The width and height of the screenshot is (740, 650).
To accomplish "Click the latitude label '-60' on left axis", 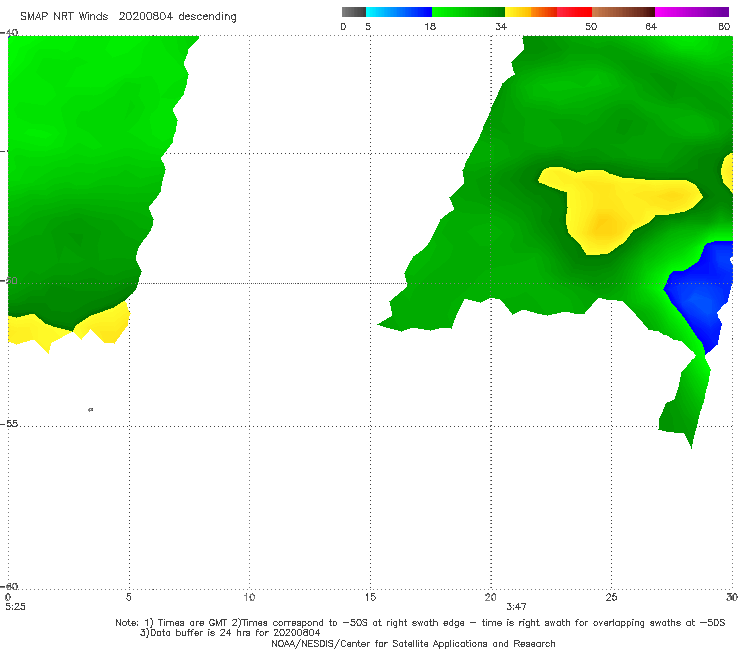I will pyautogui.click(x=9, y=586).
